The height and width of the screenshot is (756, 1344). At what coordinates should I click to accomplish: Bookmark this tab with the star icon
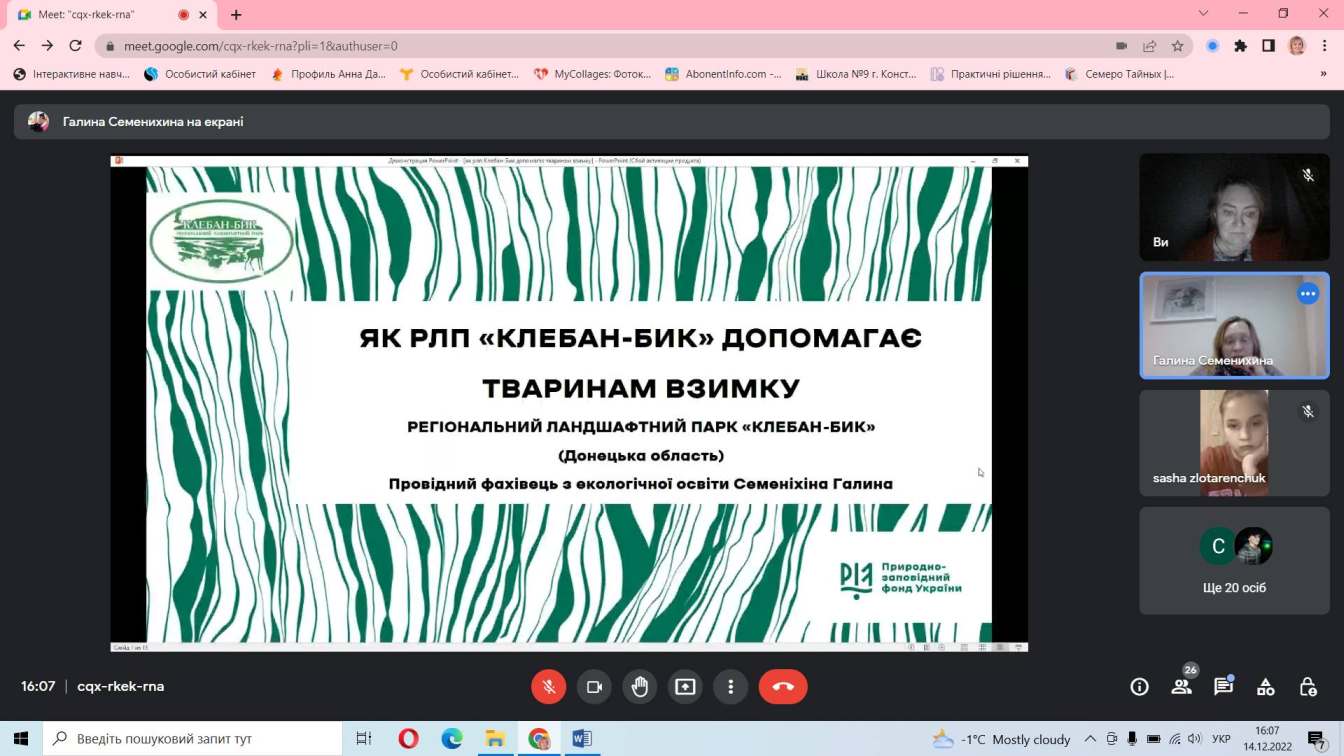1178,46
